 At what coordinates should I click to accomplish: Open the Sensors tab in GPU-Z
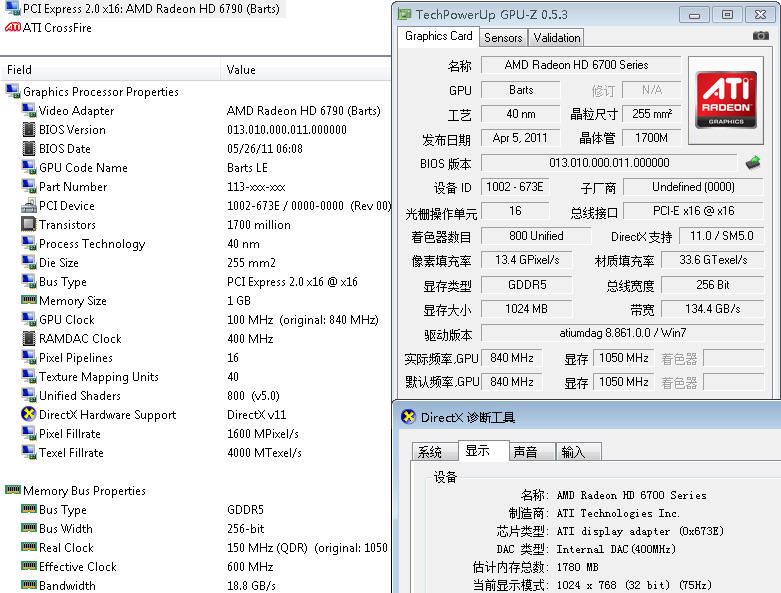pos(503,38)
